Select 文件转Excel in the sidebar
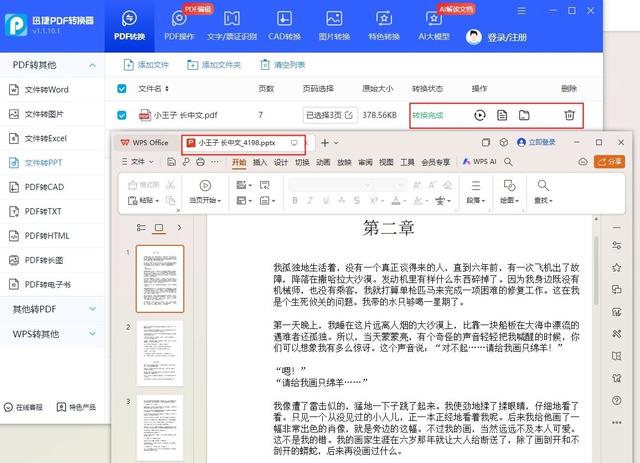 (52, 138)
